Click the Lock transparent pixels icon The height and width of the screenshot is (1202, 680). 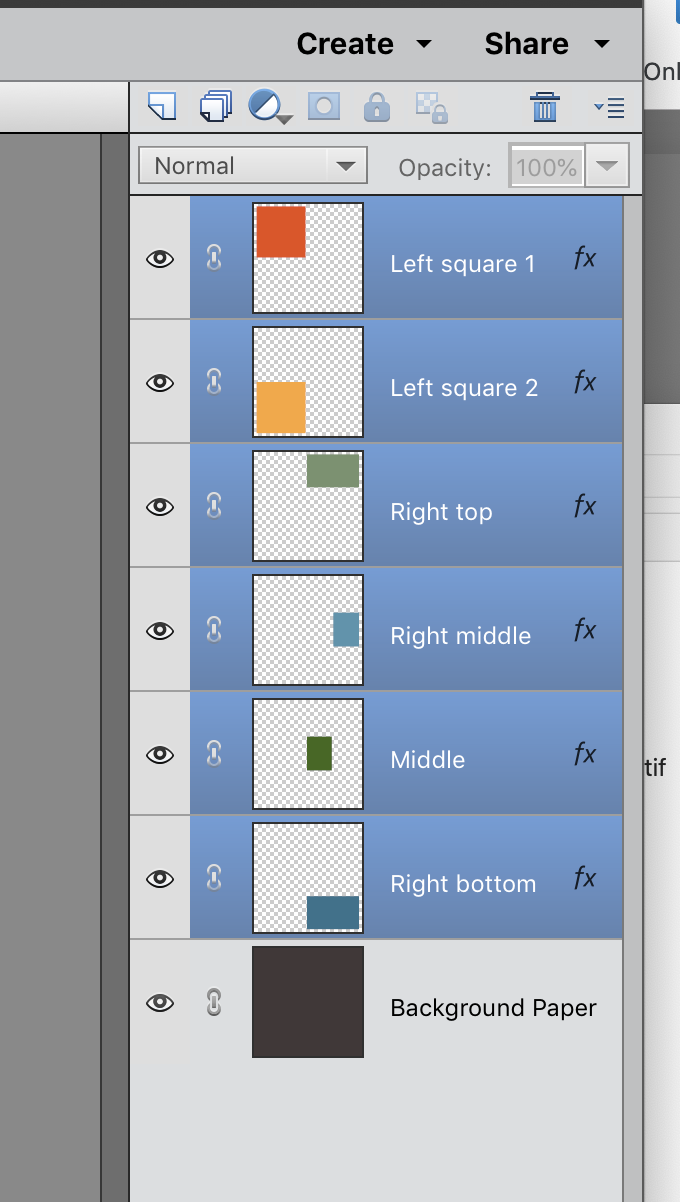[430, 107]
